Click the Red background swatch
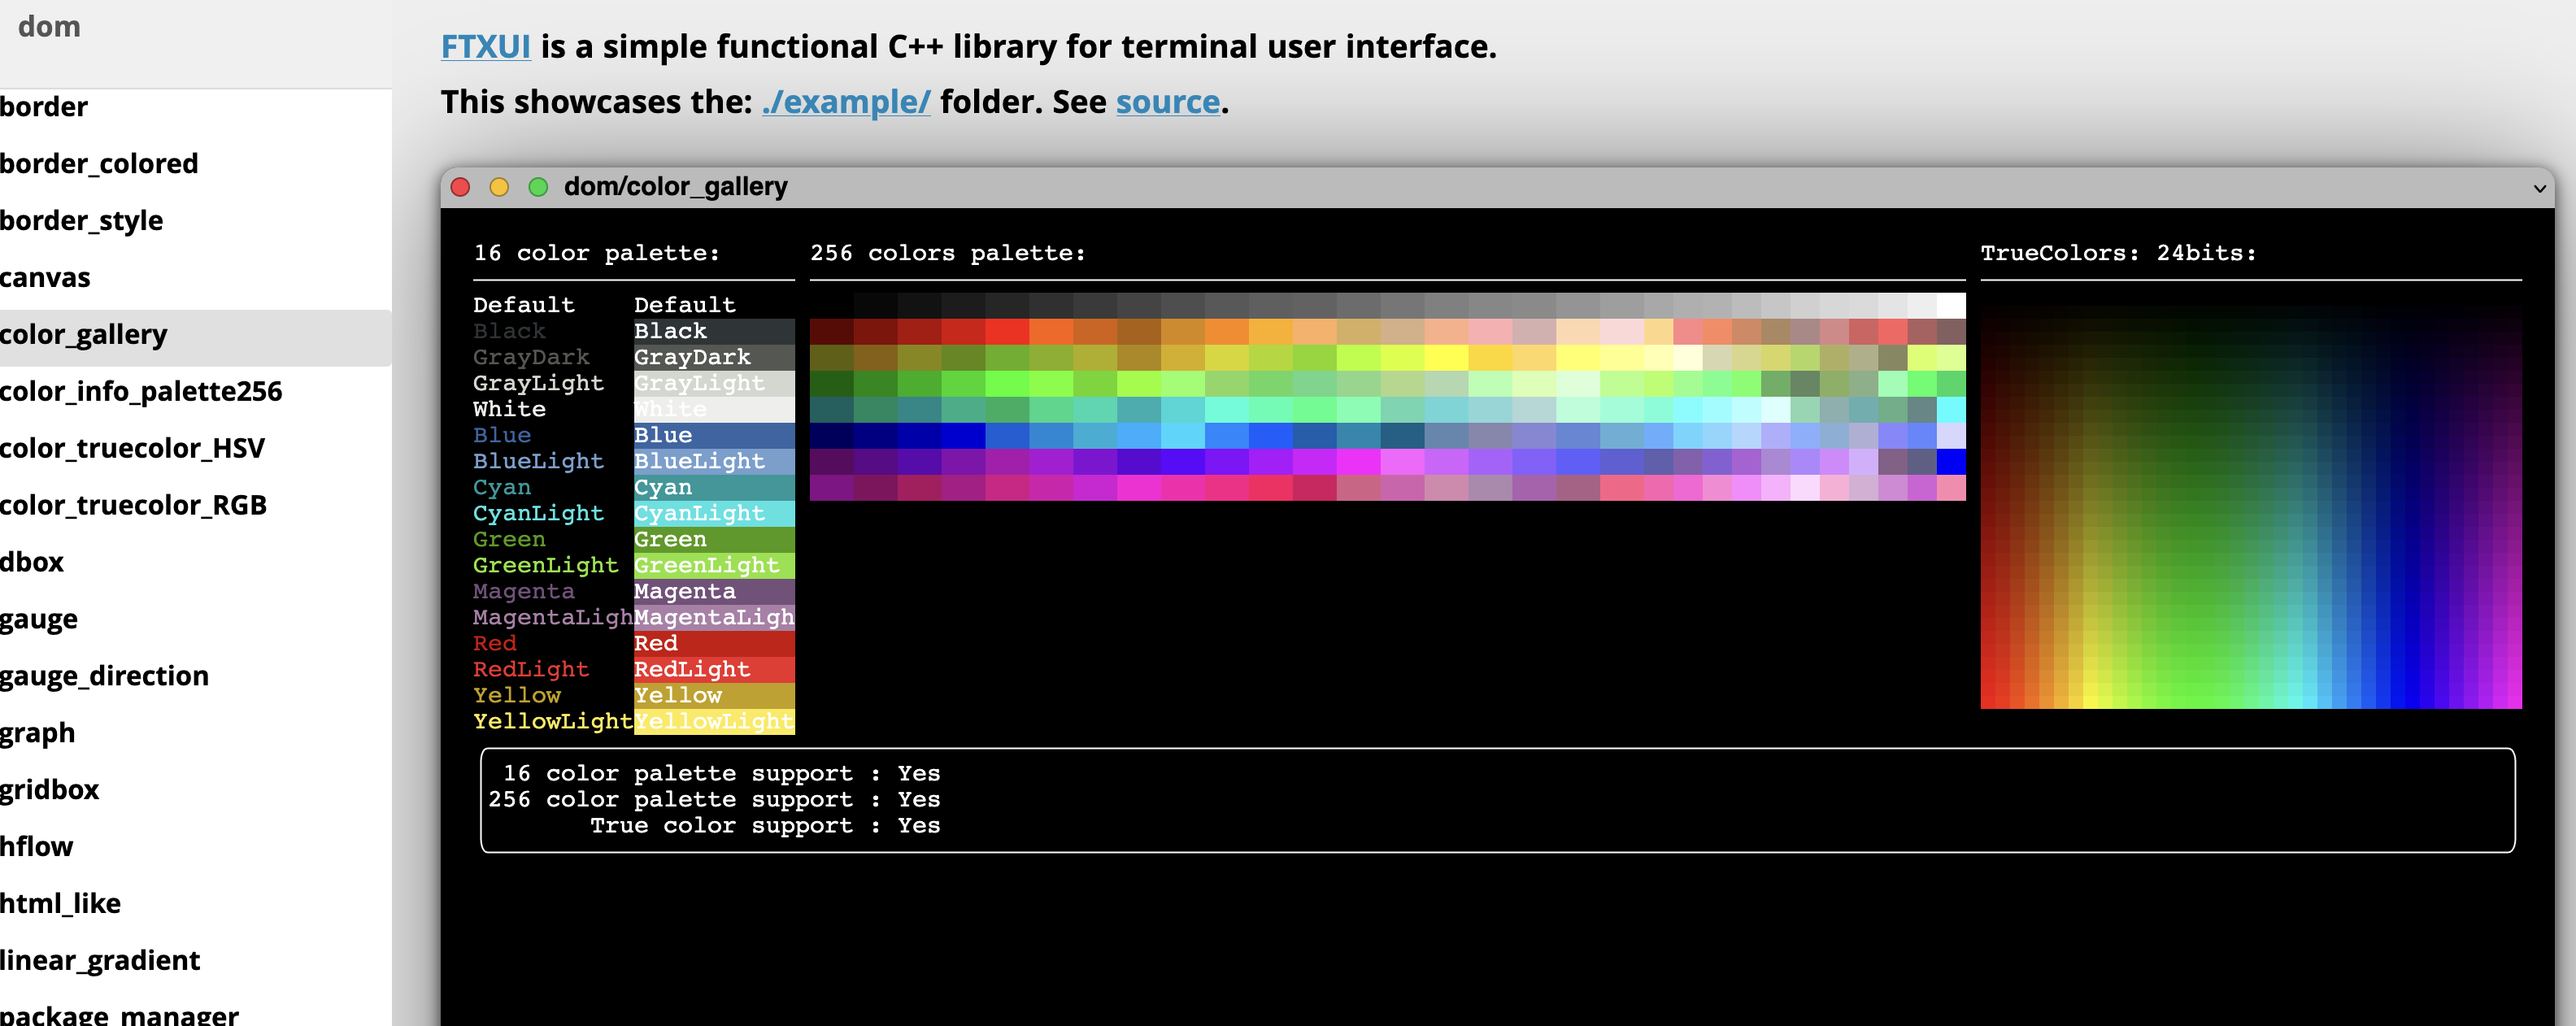 click(714, 643)
